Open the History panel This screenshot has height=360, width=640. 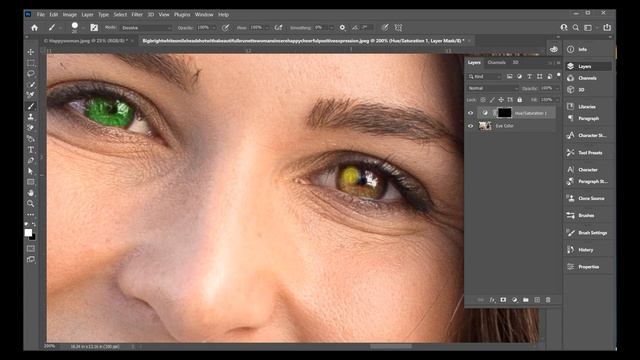tap(585, 250)
